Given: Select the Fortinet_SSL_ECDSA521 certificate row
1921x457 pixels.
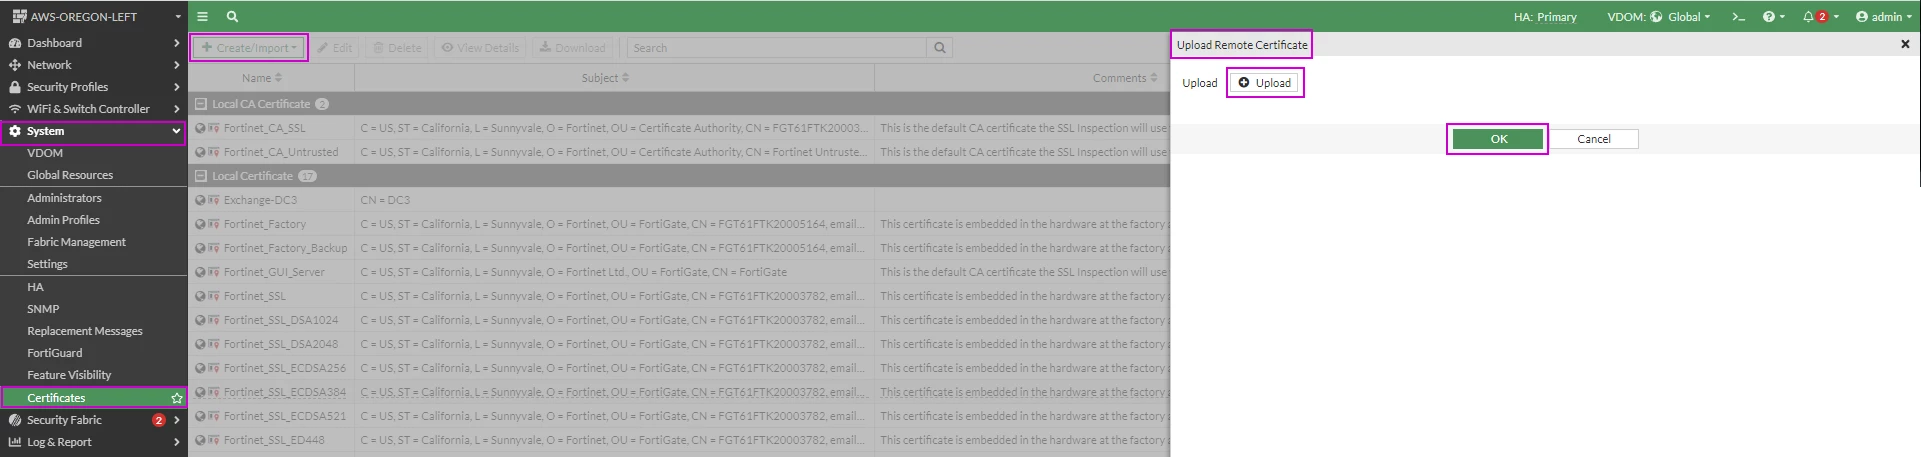Looking at the screenshot, I should click(x=679, y=416).
